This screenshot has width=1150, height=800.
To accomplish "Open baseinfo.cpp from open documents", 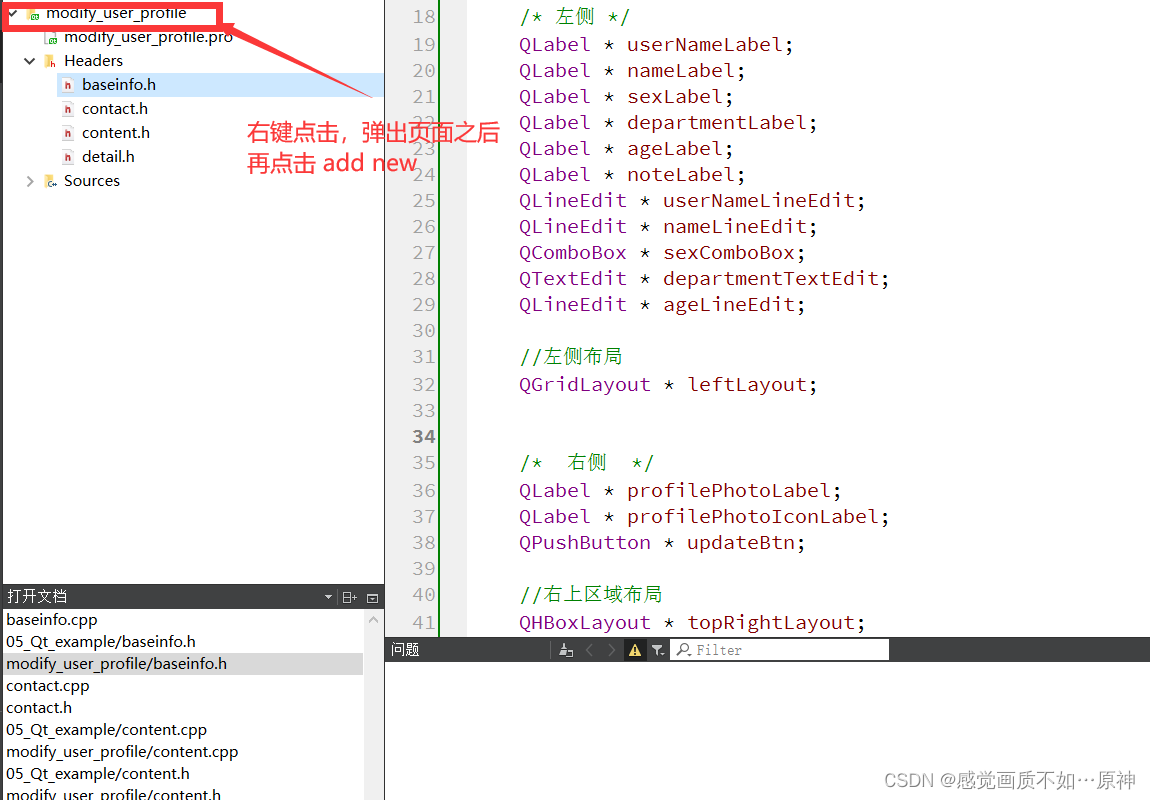I will click(x=51, y=620).
